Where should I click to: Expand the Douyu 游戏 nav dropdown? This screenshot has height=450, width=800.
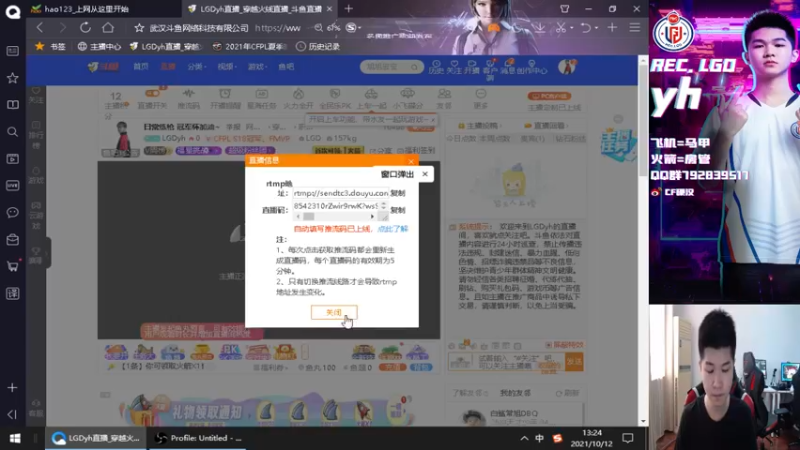point(257,67)
